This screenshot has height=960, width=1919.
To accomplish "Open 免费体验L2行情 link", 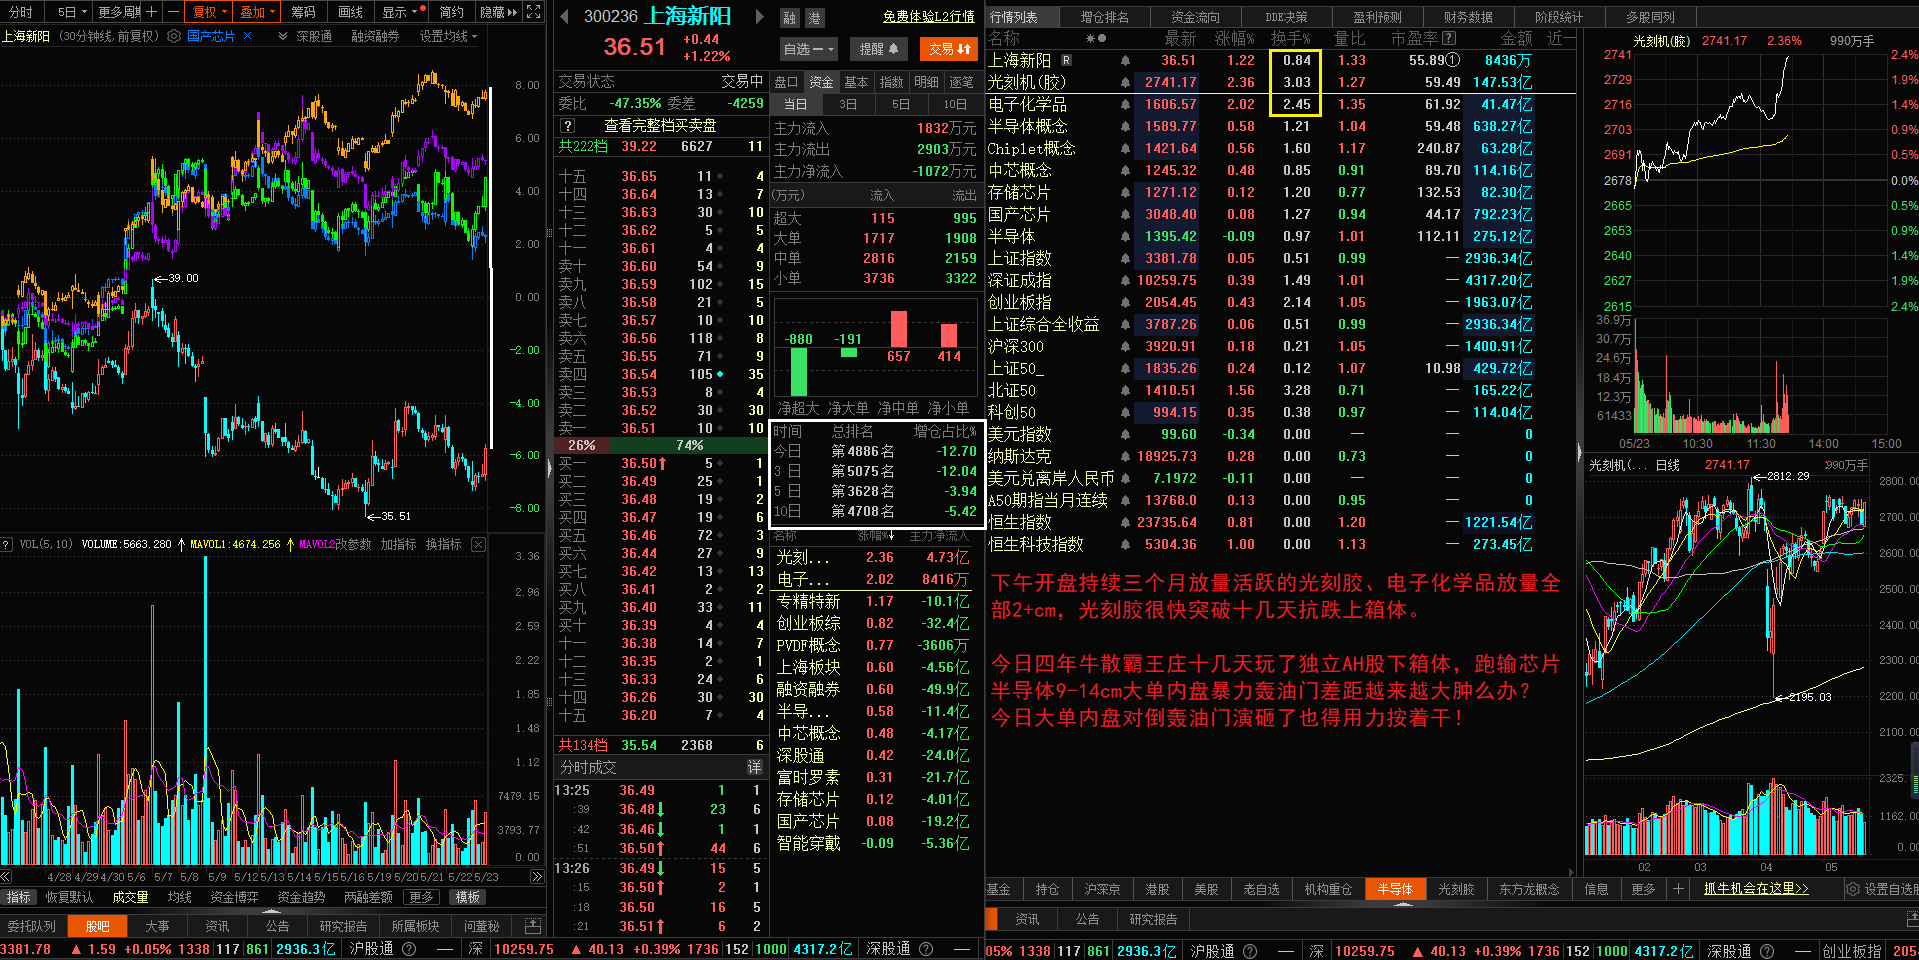I will [x=929, y=17].
